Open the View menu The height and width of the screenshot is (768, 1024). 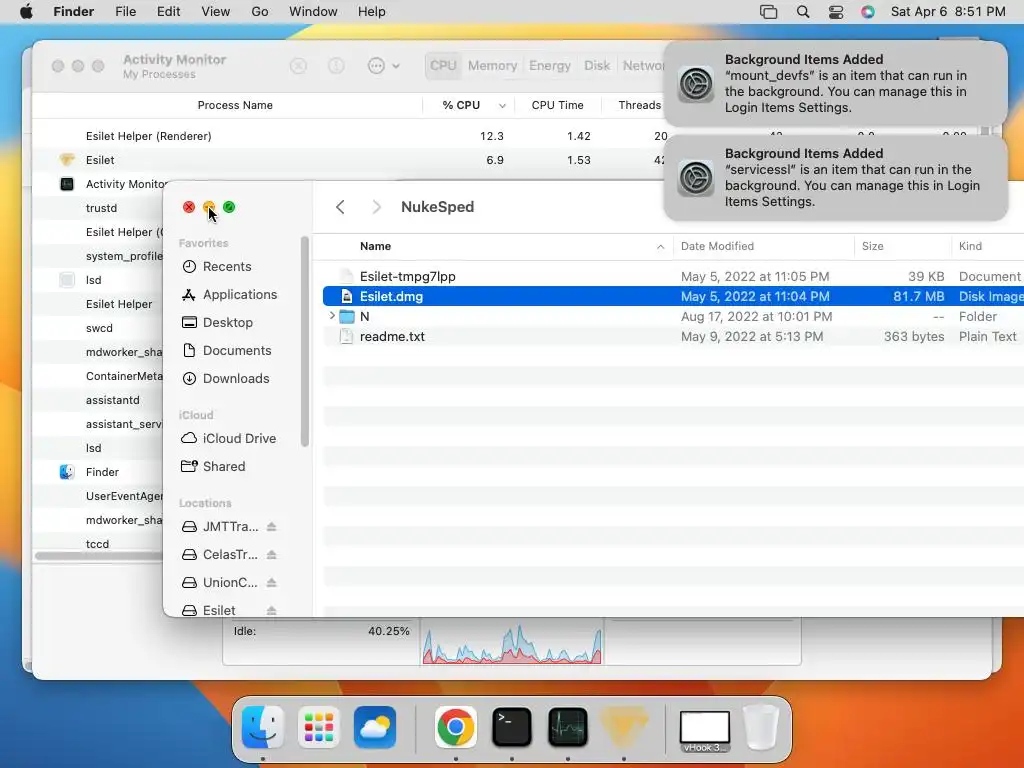(216, 12)
